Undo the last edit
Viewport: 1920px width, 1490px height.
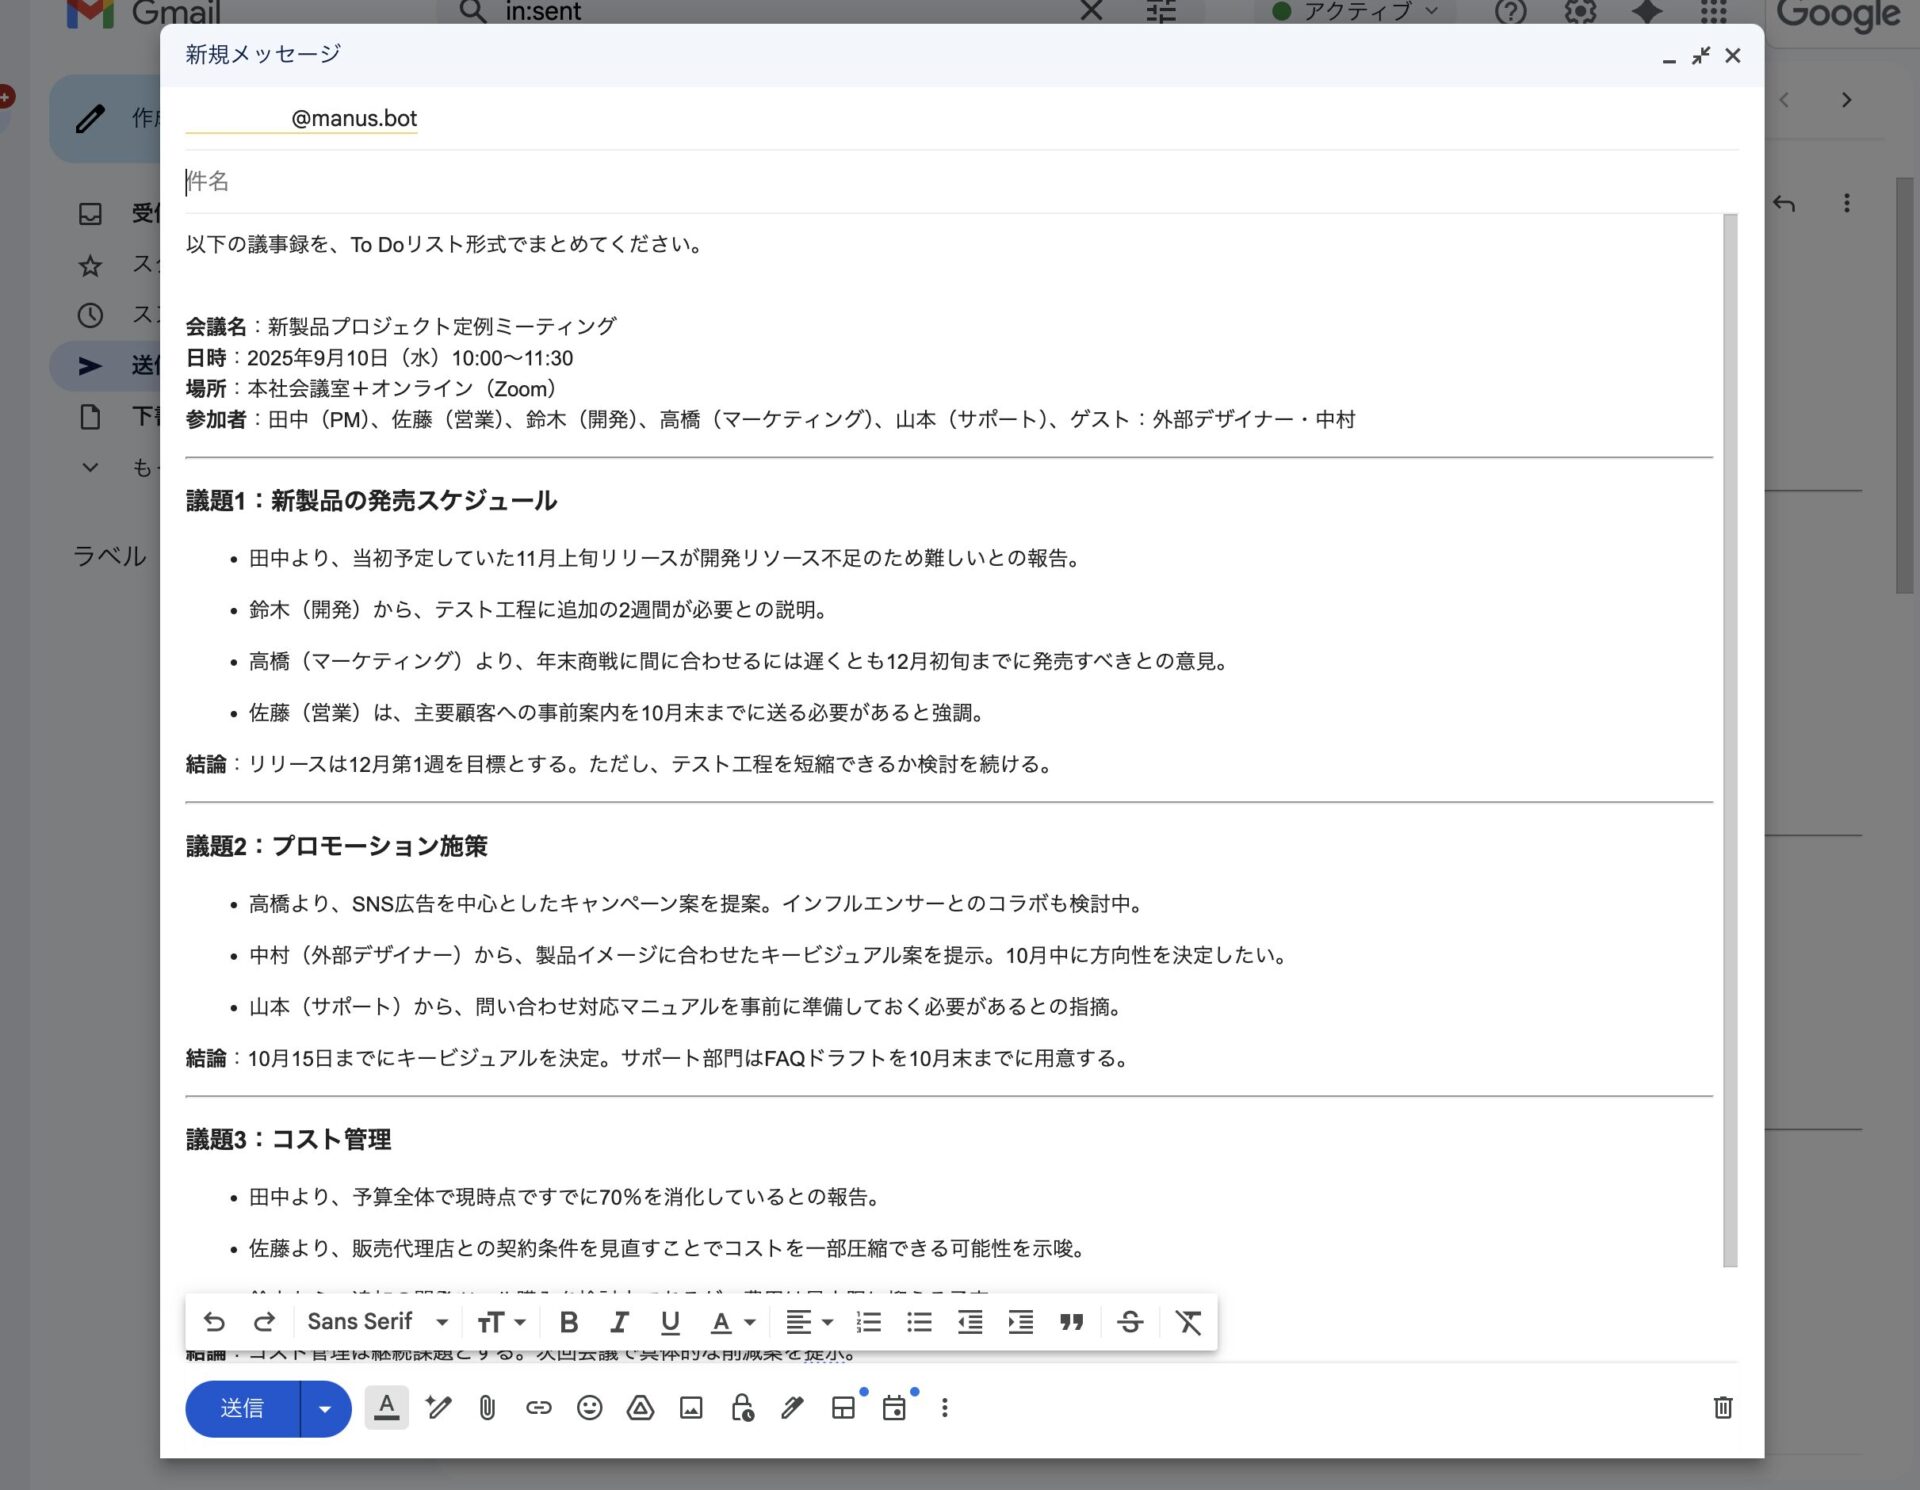coord(214,1321)
